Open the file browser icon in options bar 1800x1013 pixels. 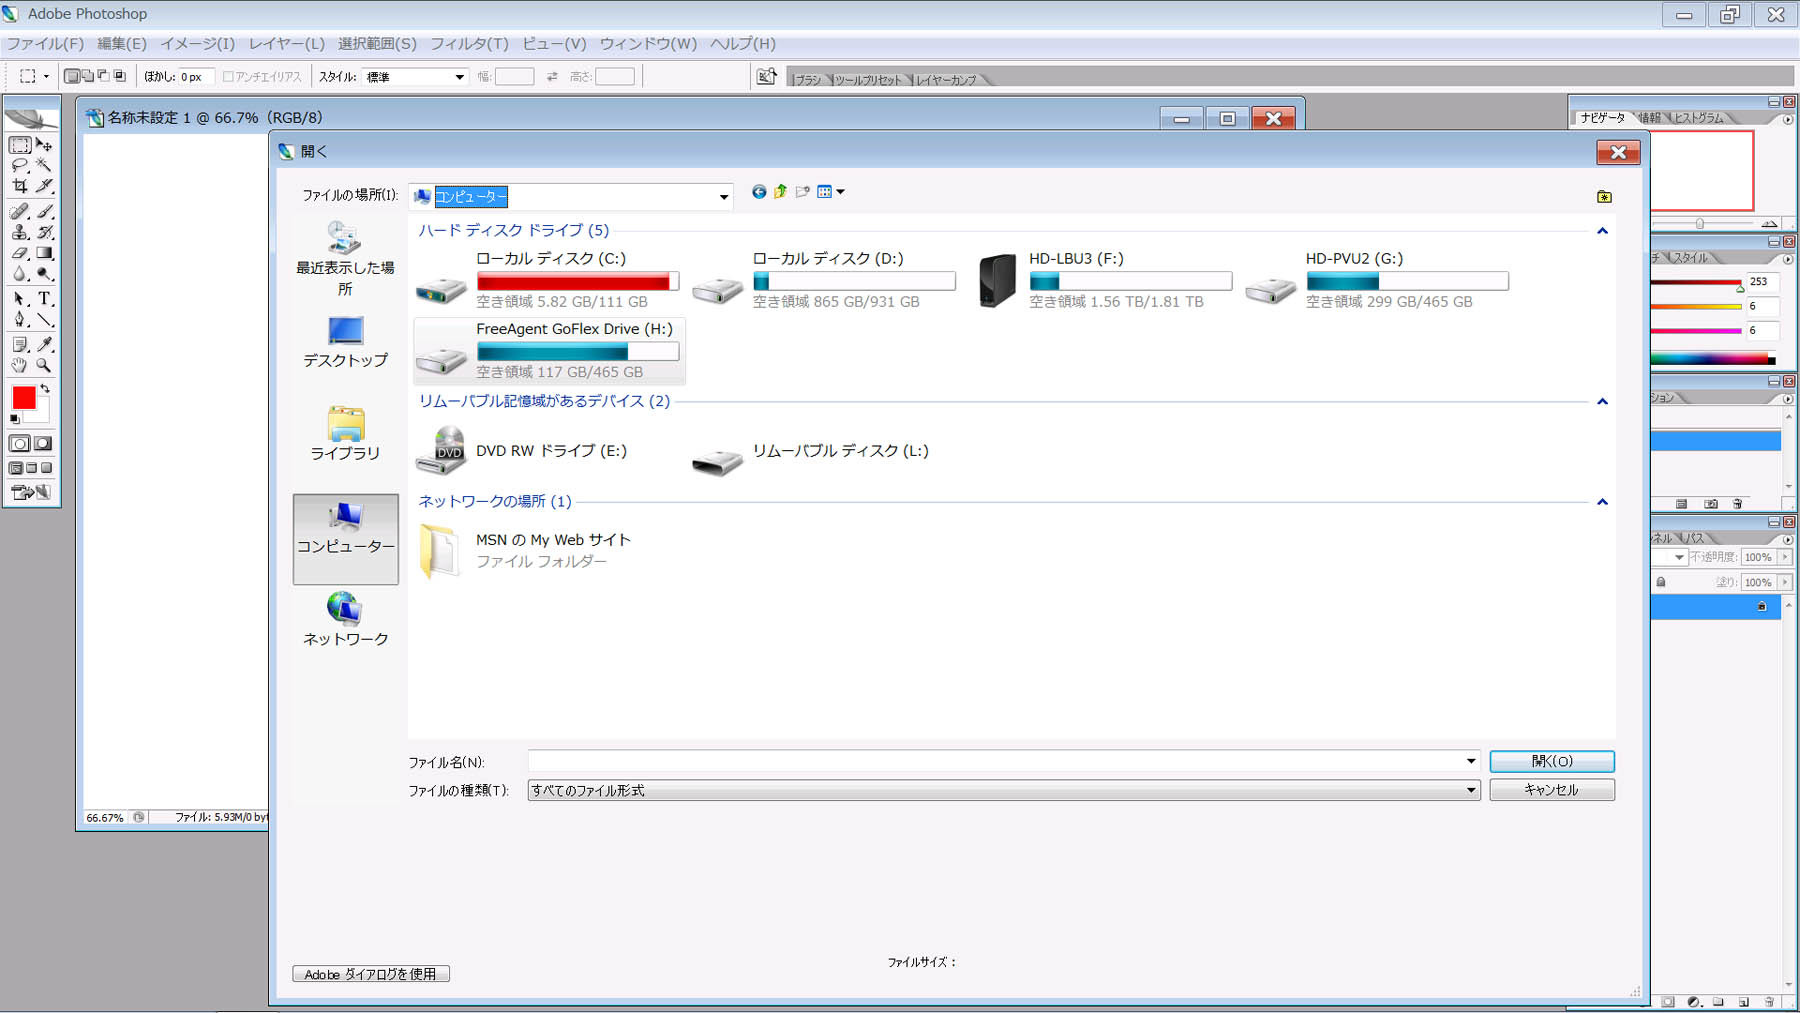coord(766,76)
